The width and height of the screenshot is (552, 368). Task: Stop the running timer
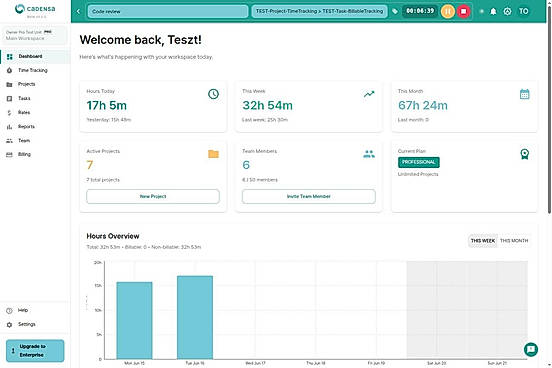pos(464,11)
